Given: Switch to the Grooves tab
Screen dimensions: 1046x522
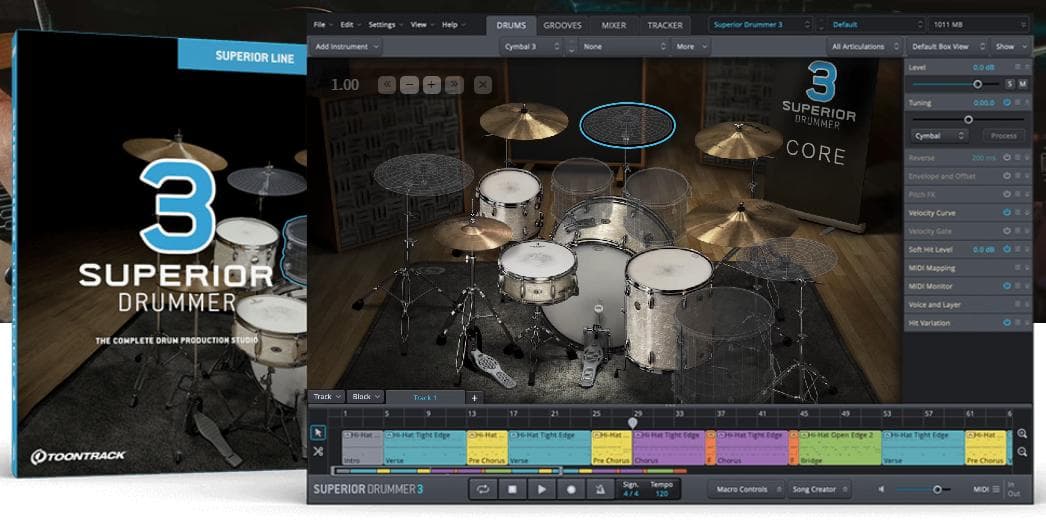Looking at the screenshot, I should 563,24.
